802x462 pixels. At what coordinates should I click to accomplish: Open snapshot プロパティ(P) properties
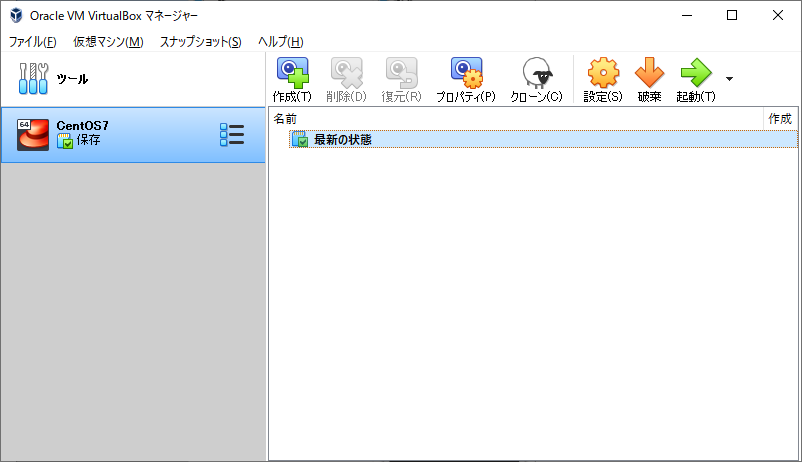coord(466,79)
